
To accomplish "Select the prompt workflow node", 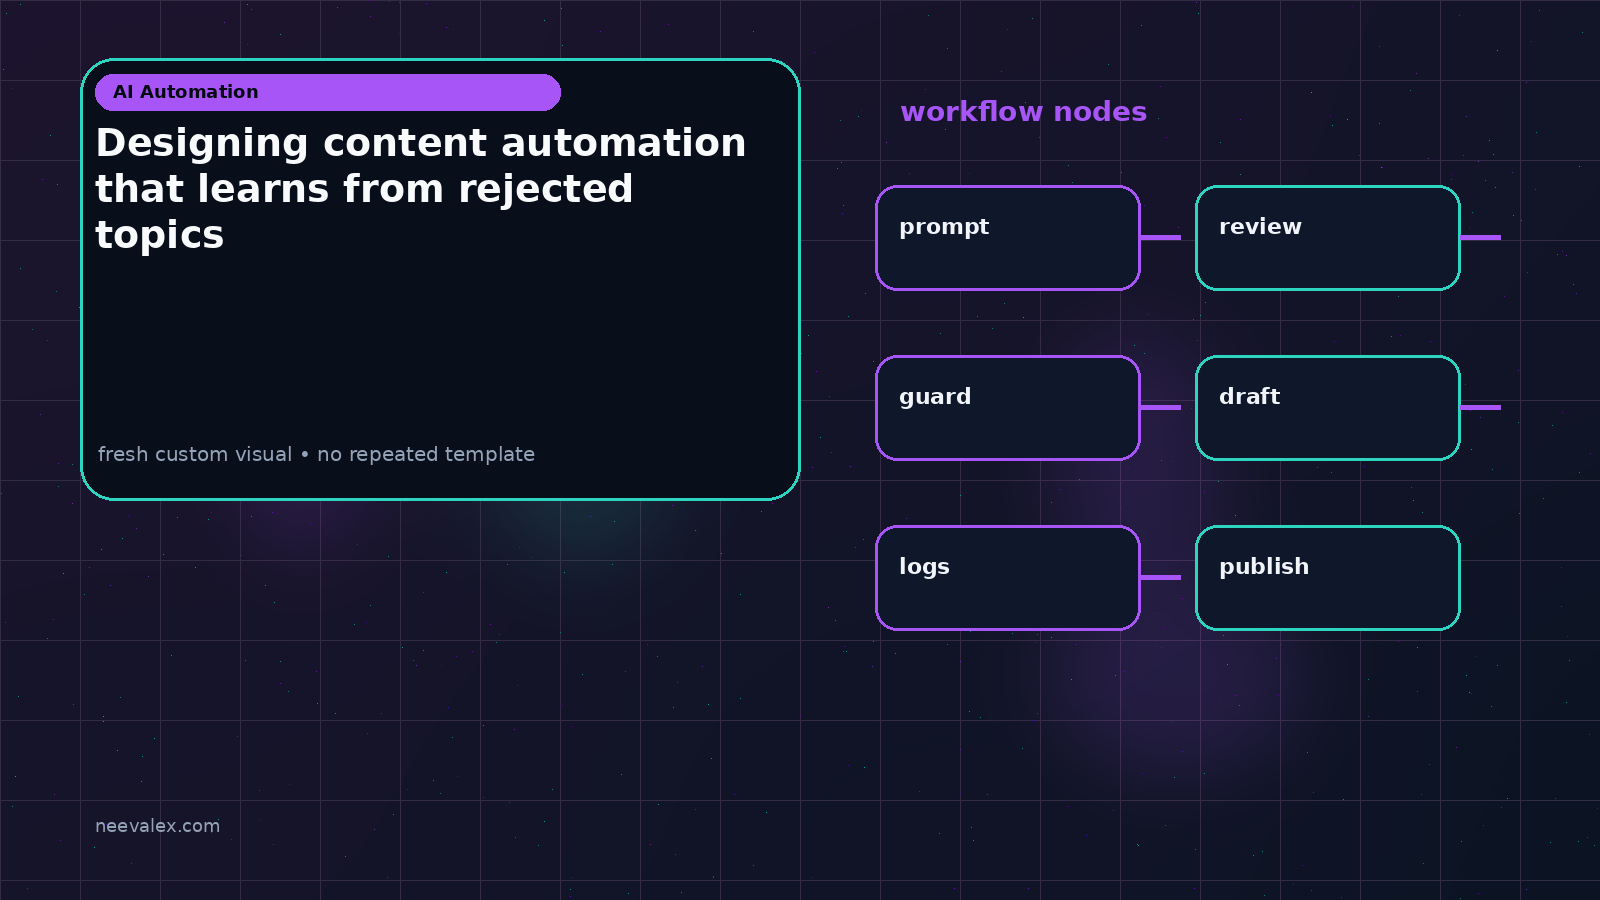I will [x=1008, y=238].
